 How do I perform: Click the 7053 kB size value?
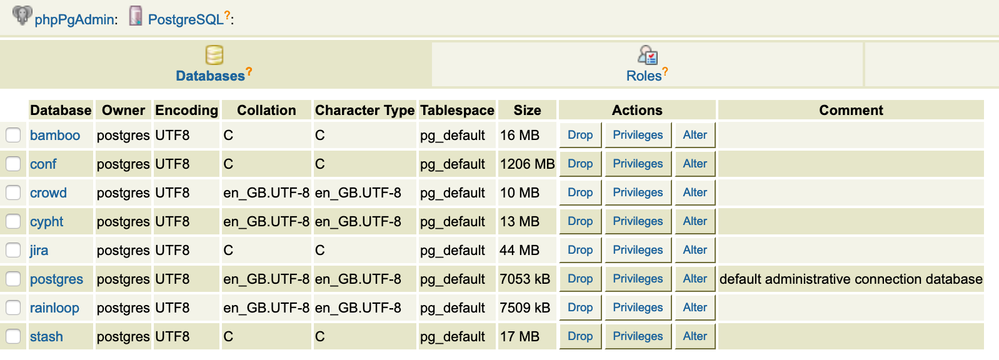click(525, 279)
